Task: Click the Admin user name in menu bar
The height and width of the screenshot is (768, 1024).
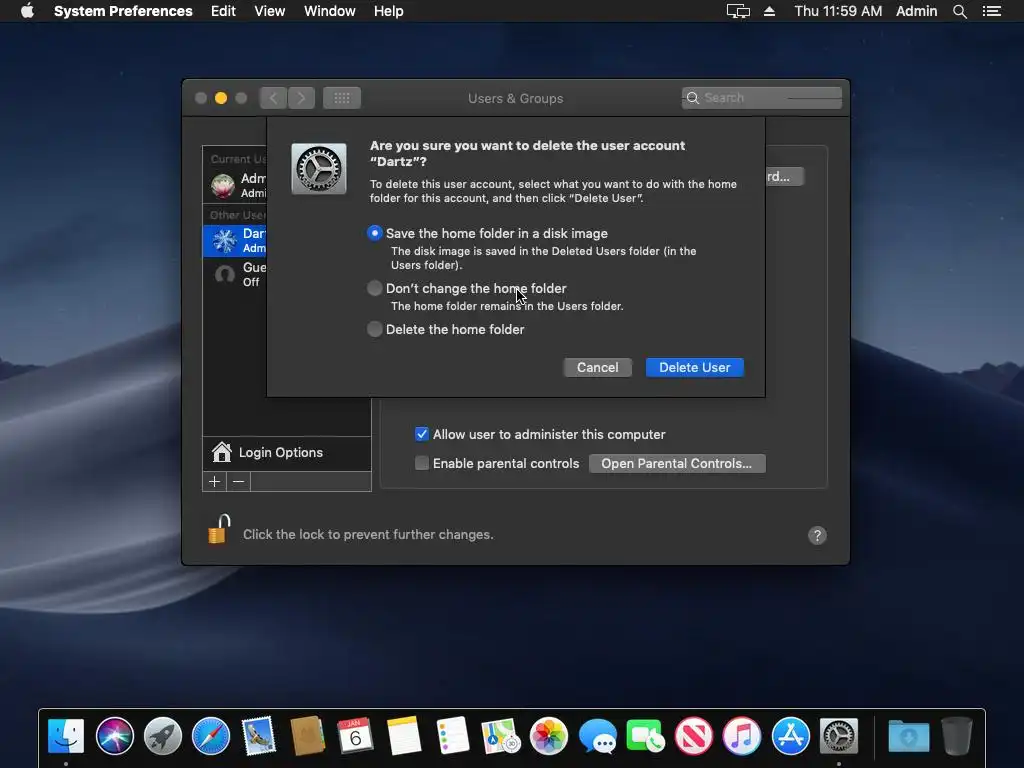Action: [x=916, y=11]
